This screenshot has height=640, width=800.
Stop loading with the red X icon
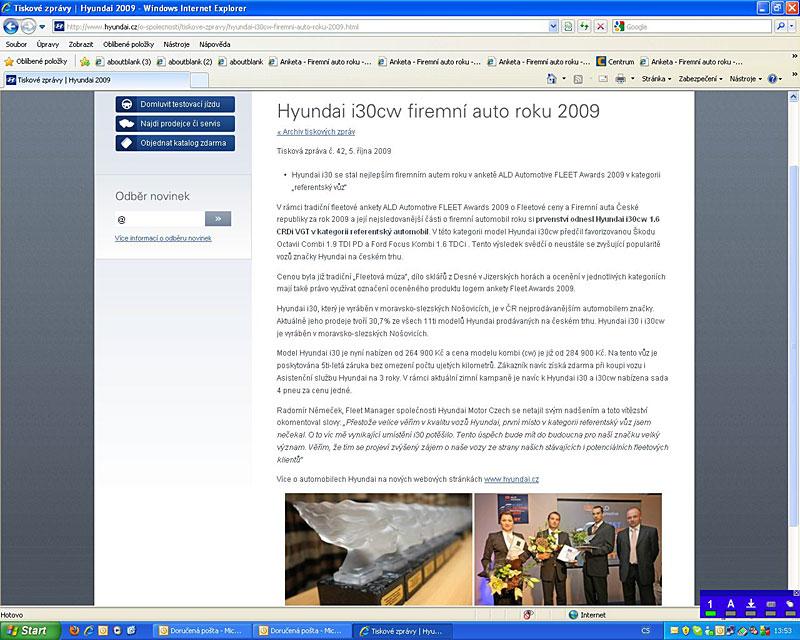pyautogui.click(x=601, y=27)
